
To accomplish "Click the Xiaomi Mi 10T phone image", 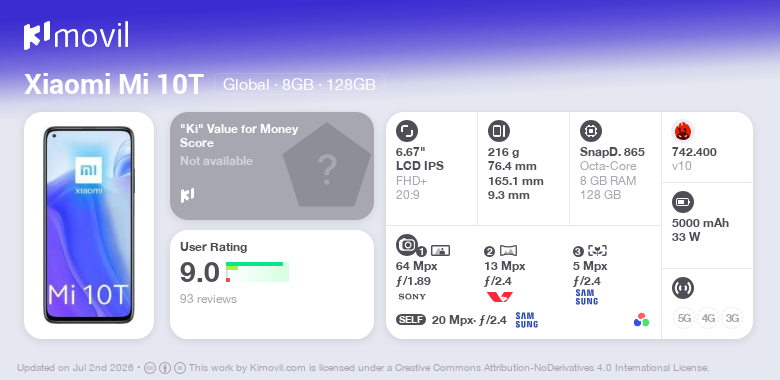I will coord(89,225).
